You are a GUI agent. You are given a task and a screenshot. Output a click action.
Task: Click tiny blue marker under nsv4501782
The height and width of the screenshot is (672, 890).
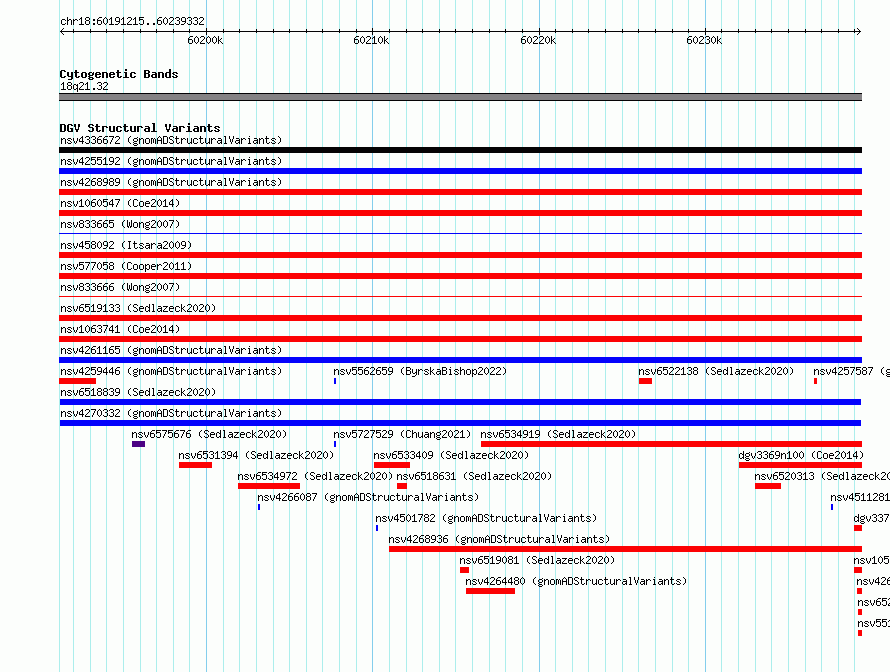pyautogui.click(x=377, y=528)
